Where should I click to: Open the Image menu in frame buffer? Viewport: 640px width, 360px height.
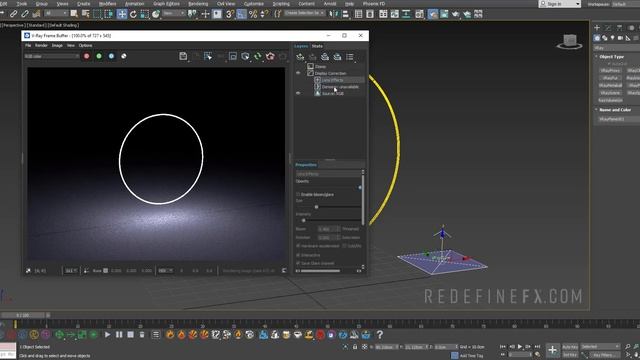pos(57,45)
